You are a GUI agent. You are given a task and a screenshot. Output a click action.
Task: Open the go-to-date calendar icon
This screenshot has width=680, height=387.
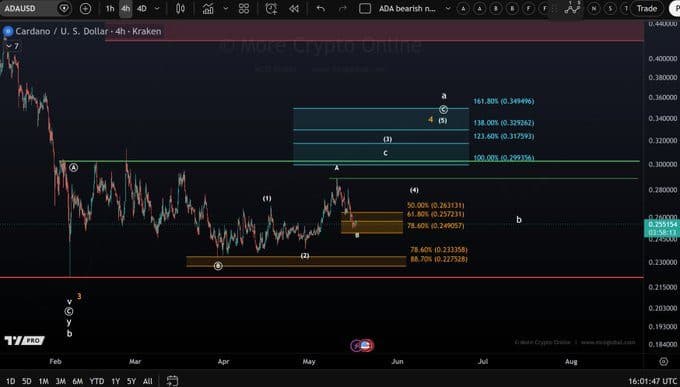(x=172, y=381)
